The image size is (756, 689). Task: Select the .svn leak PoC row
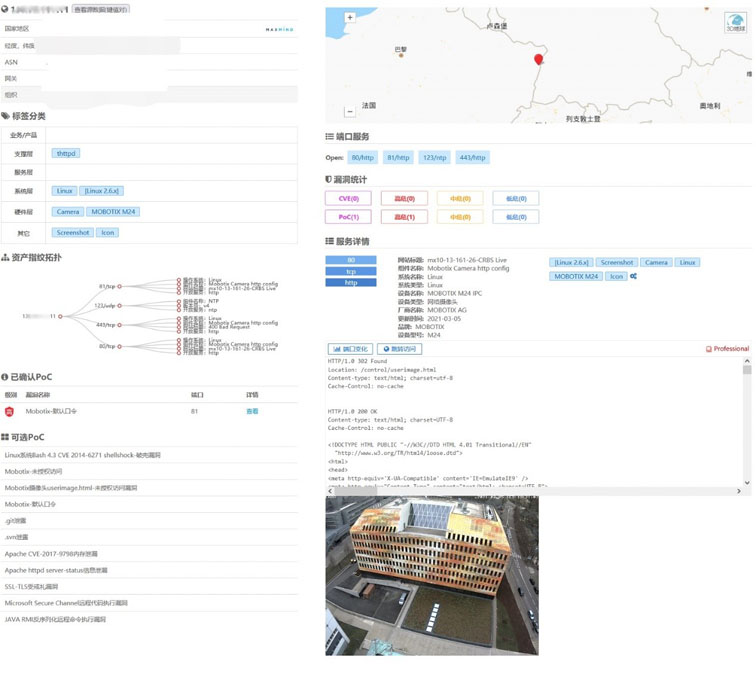pyautogui.click(x=149, y=537)
